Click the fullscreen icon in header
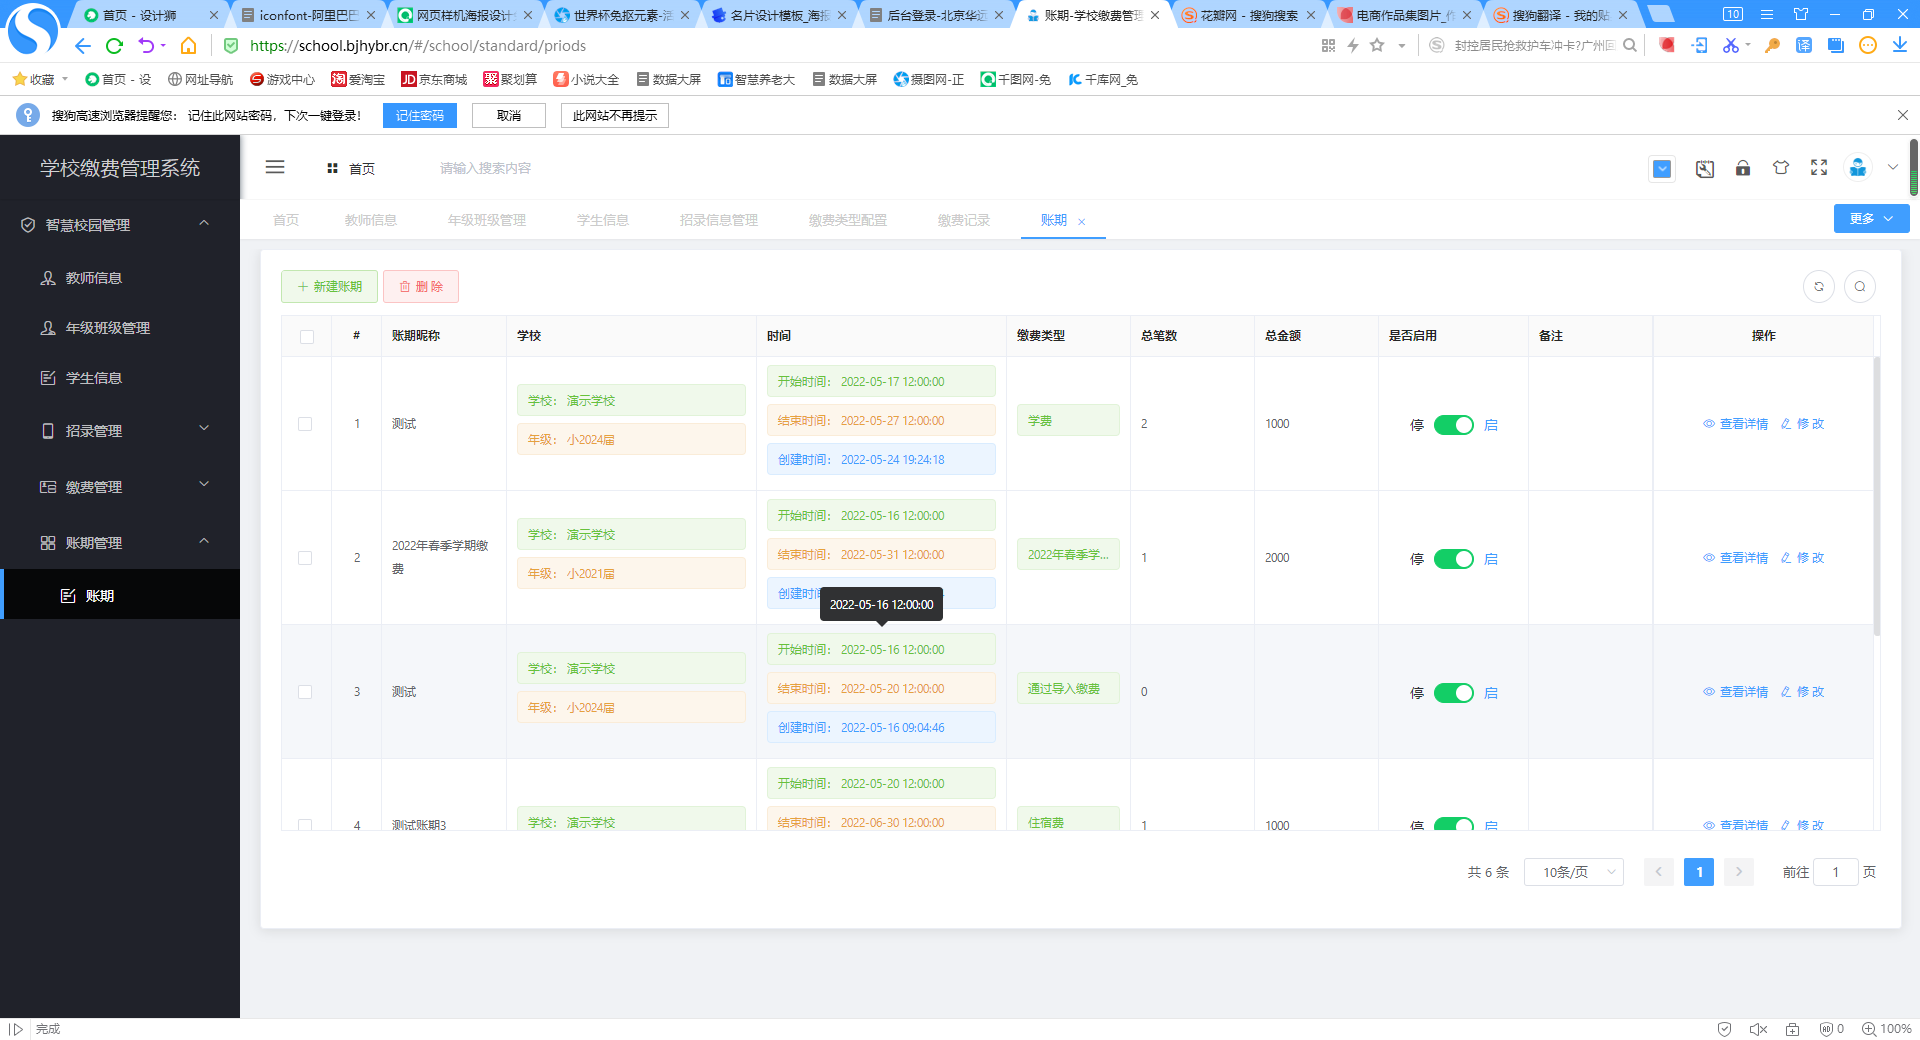1920x1040 pixels. coord(1818,168)
